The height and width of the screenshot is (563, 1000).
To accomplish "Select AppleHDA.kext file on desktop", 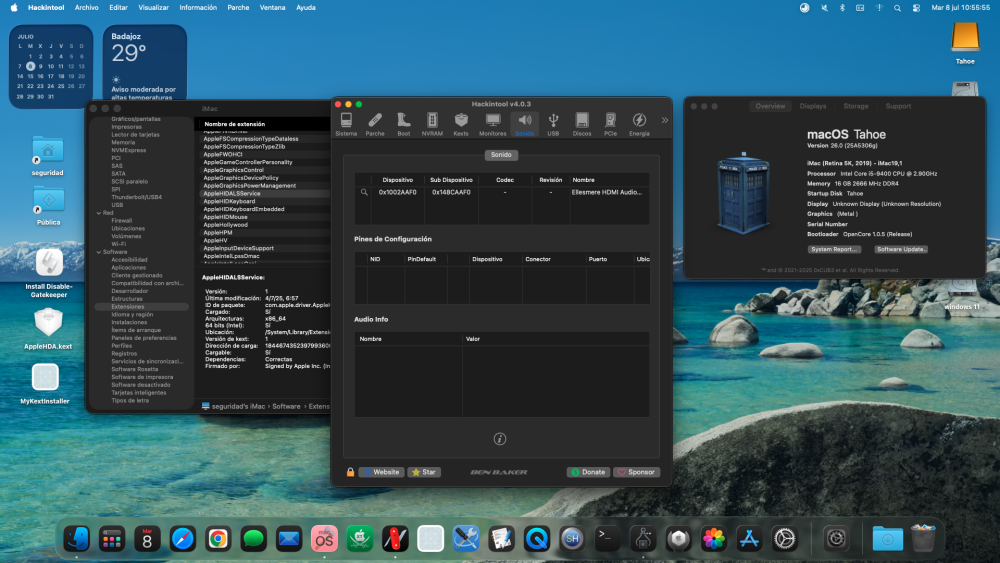I will click(x=48, y=328).
